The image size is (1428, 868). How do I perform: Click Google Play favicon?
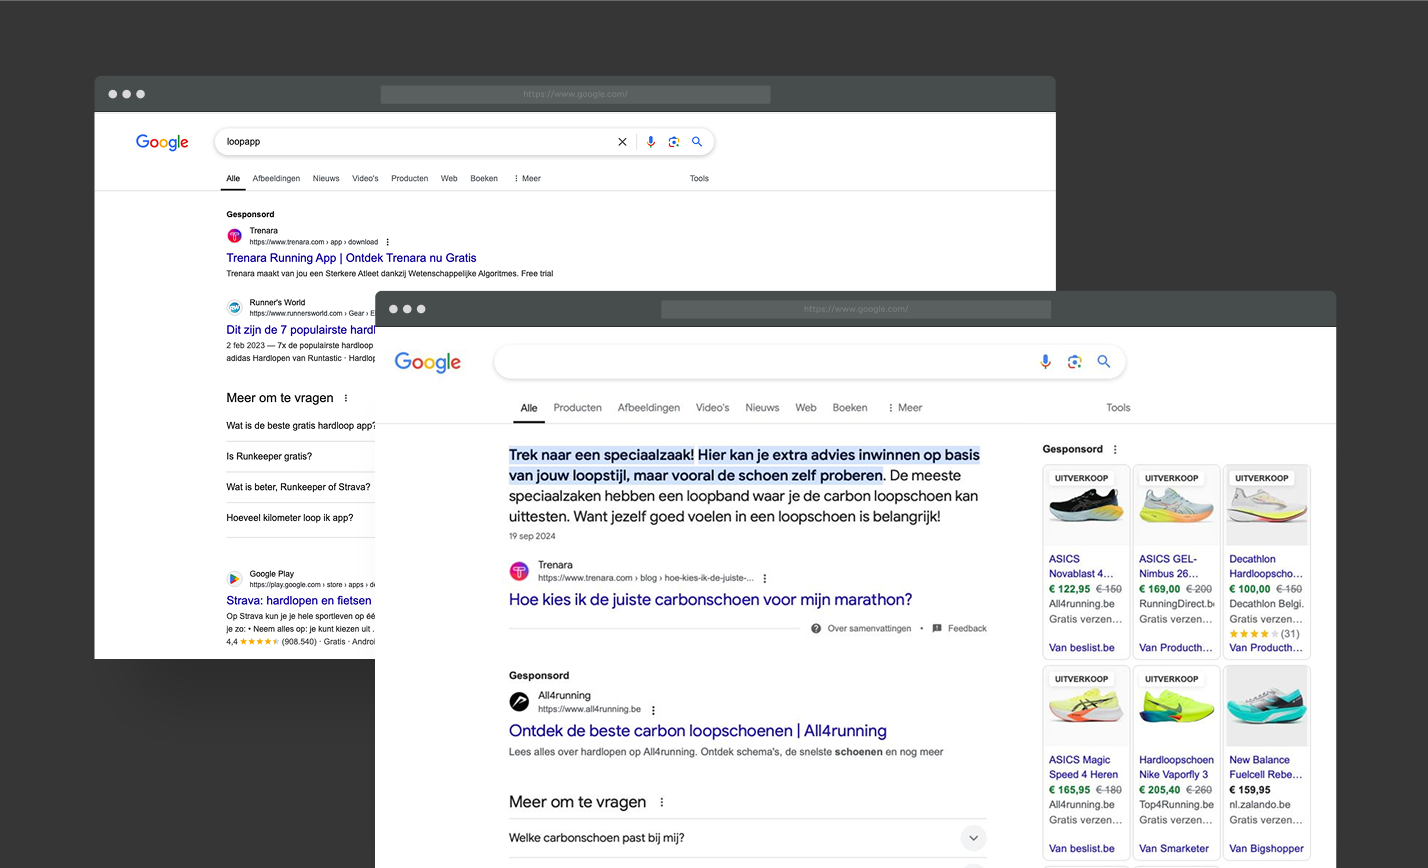point(234,579)
